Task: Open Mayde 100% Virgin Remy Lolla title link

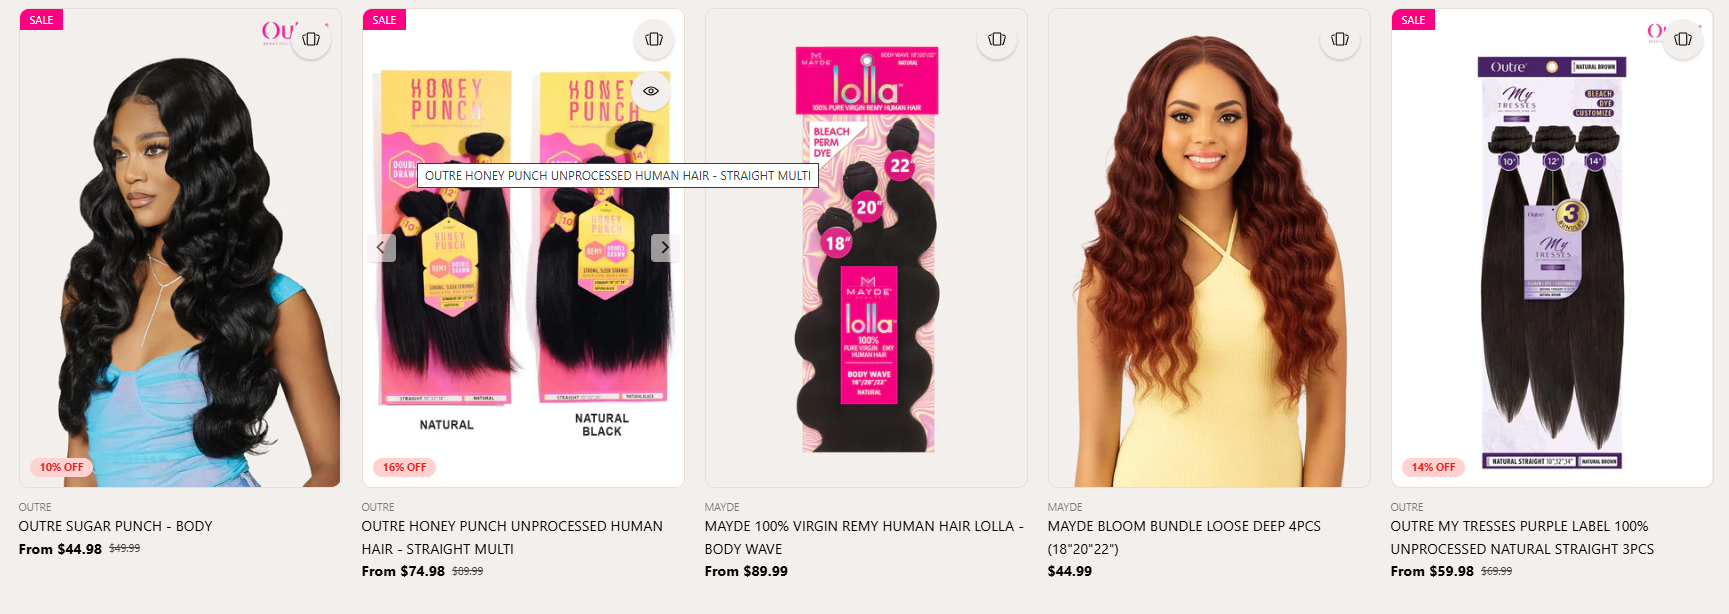Action: click(864, 537)
